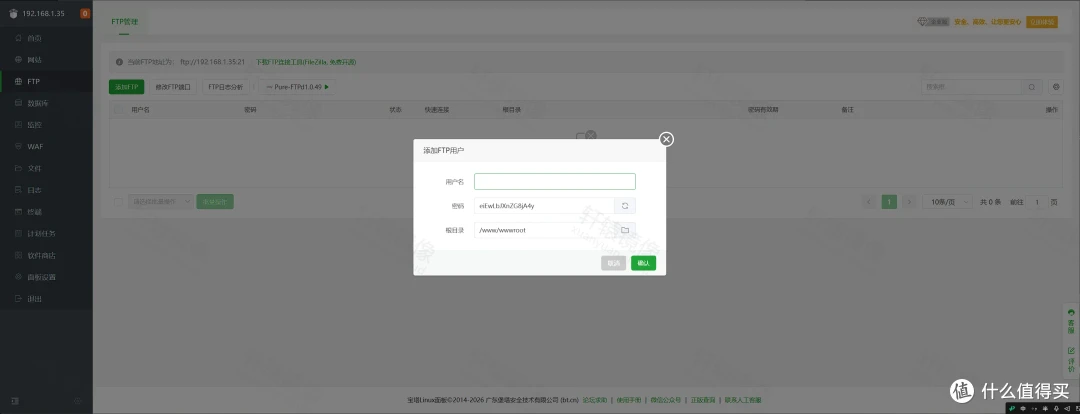The image size is (1080, 414).
Task: Regenerate the password with the refresh icon
Action: pyautogui.click(x=625, y=205)
